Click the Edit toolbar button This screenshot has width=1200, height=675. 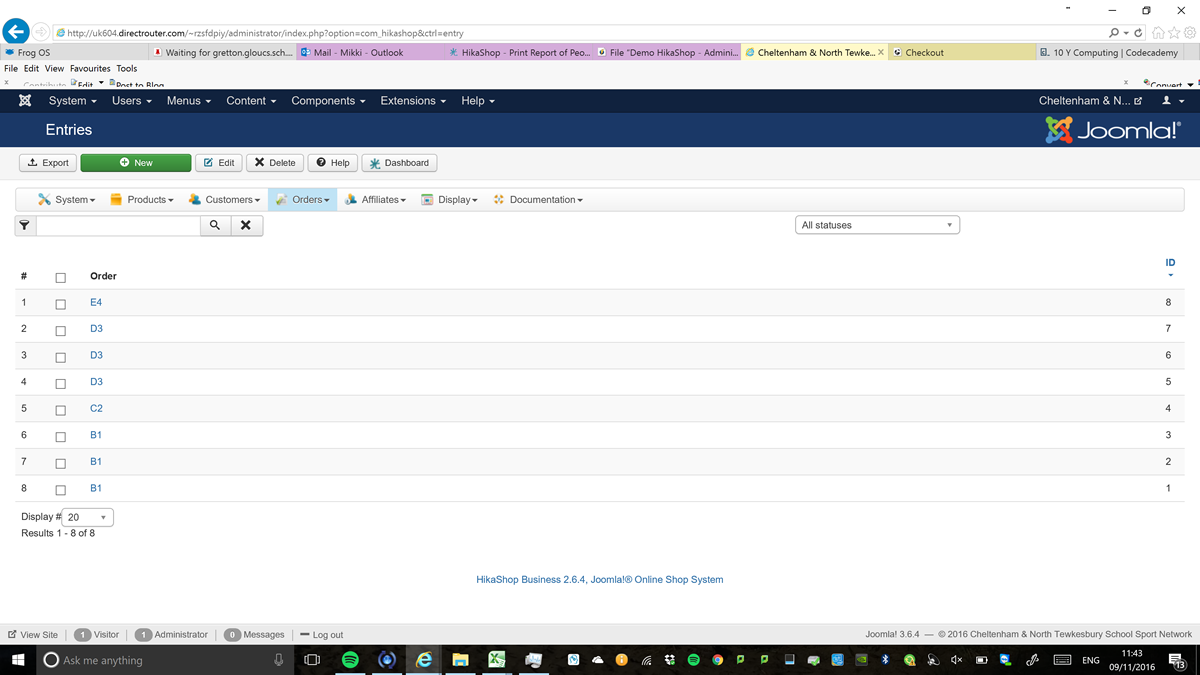click(218, 163)
